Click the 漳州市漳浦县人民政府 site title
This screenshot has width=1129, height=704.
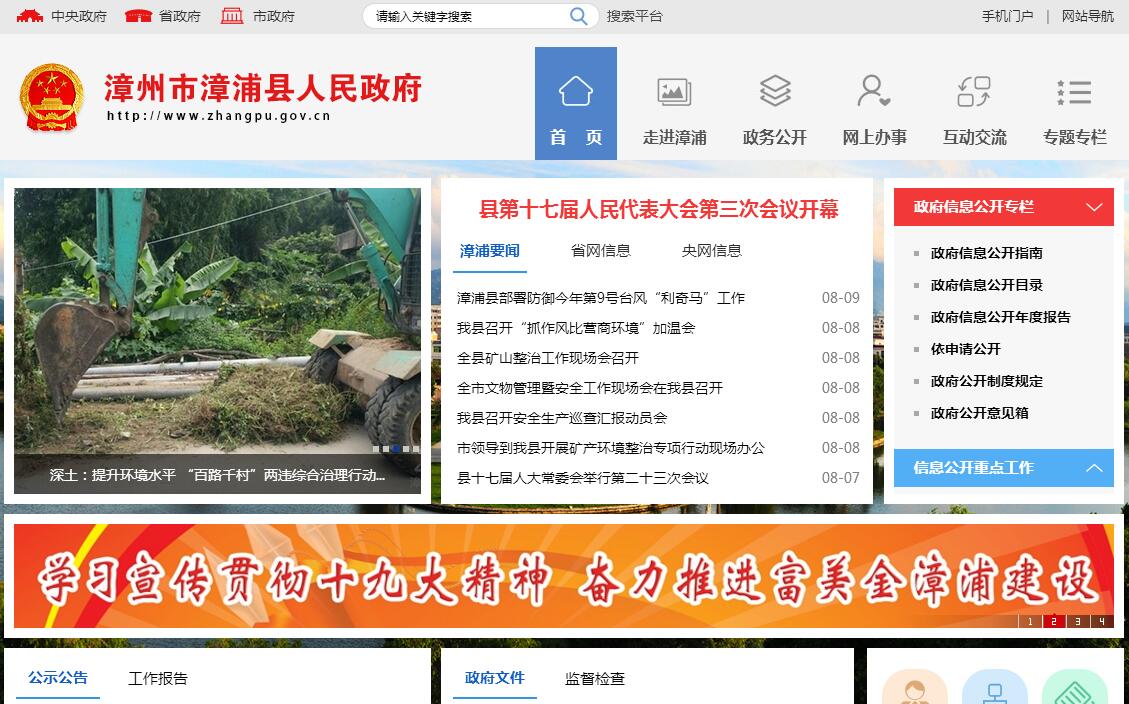tap(263, 88)
